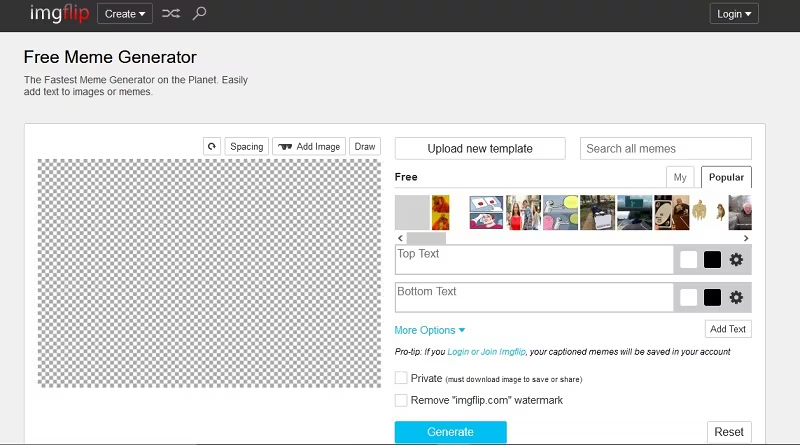Expand the Create dropdown menu
Viewport: 800px width, 445px height.
click(x=125, y=14)
